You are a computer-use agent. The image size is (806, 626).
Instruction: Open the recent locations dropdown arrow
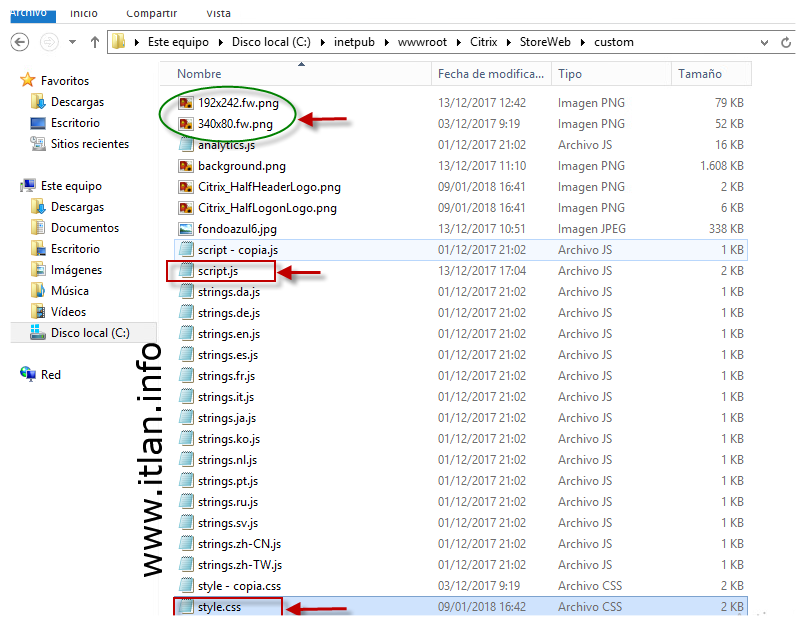[x=72, y=43]
